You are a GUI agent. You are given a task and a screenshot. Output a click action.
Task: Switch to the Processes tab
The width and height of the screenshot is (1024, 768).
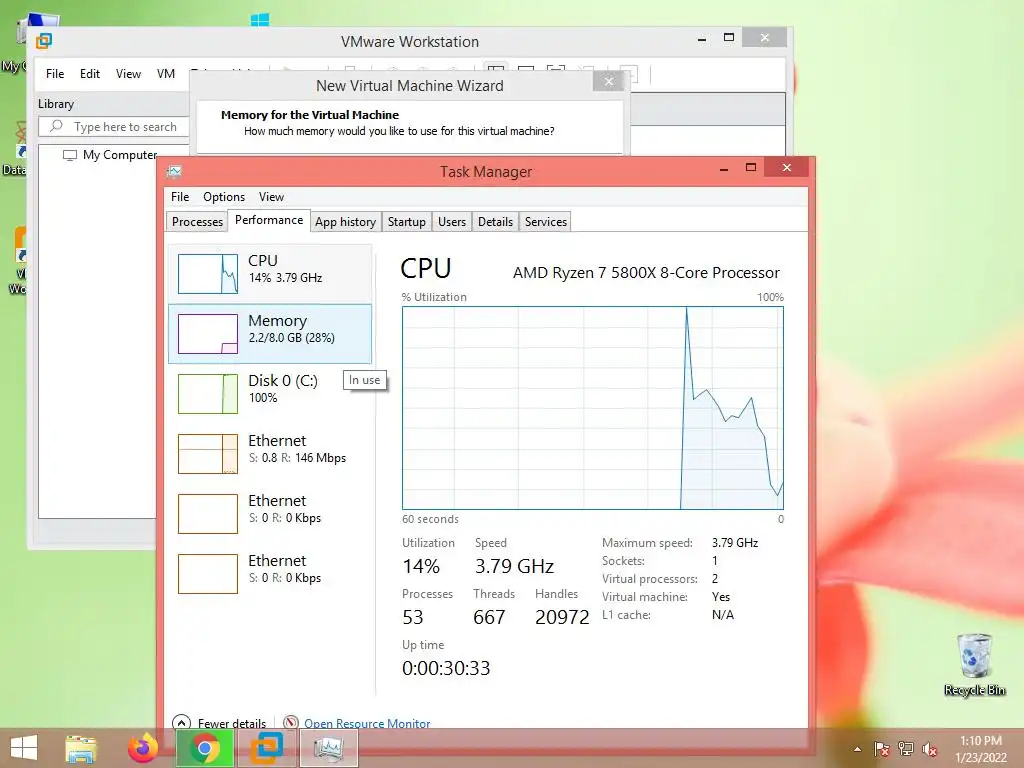197,221
